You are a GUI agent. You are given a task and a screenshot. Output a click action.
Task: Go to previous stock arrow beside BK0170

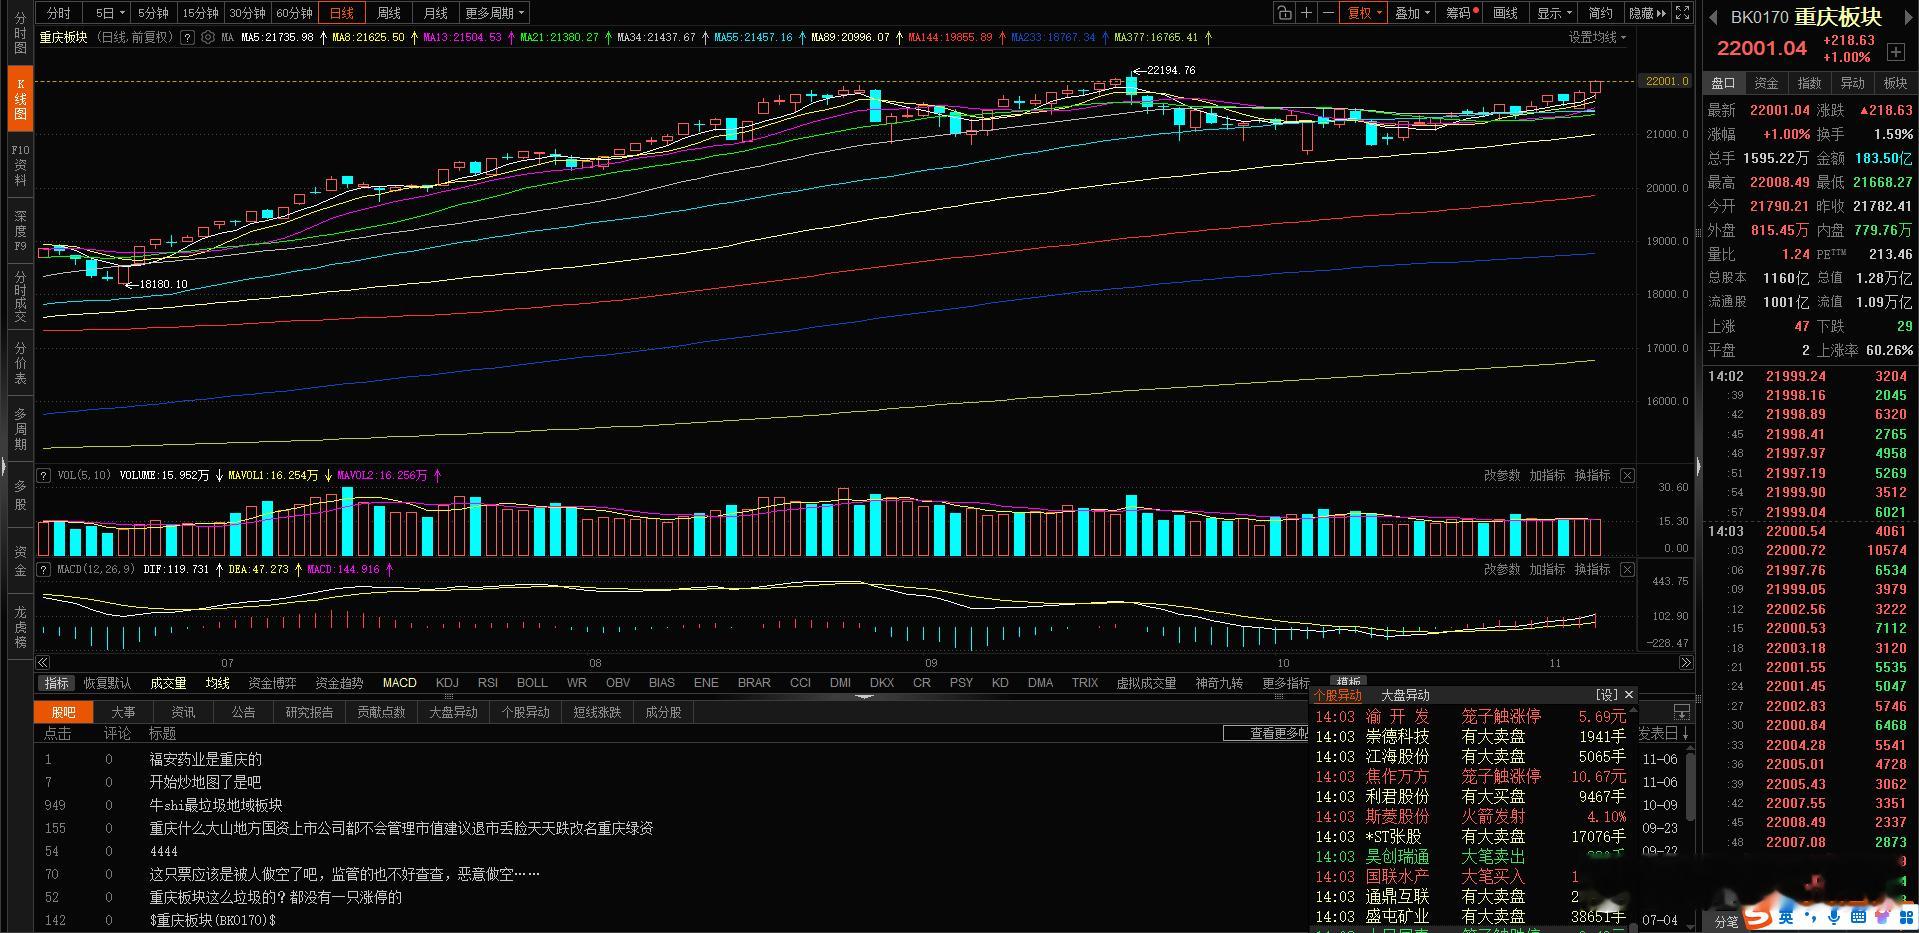click(1713, 17)
